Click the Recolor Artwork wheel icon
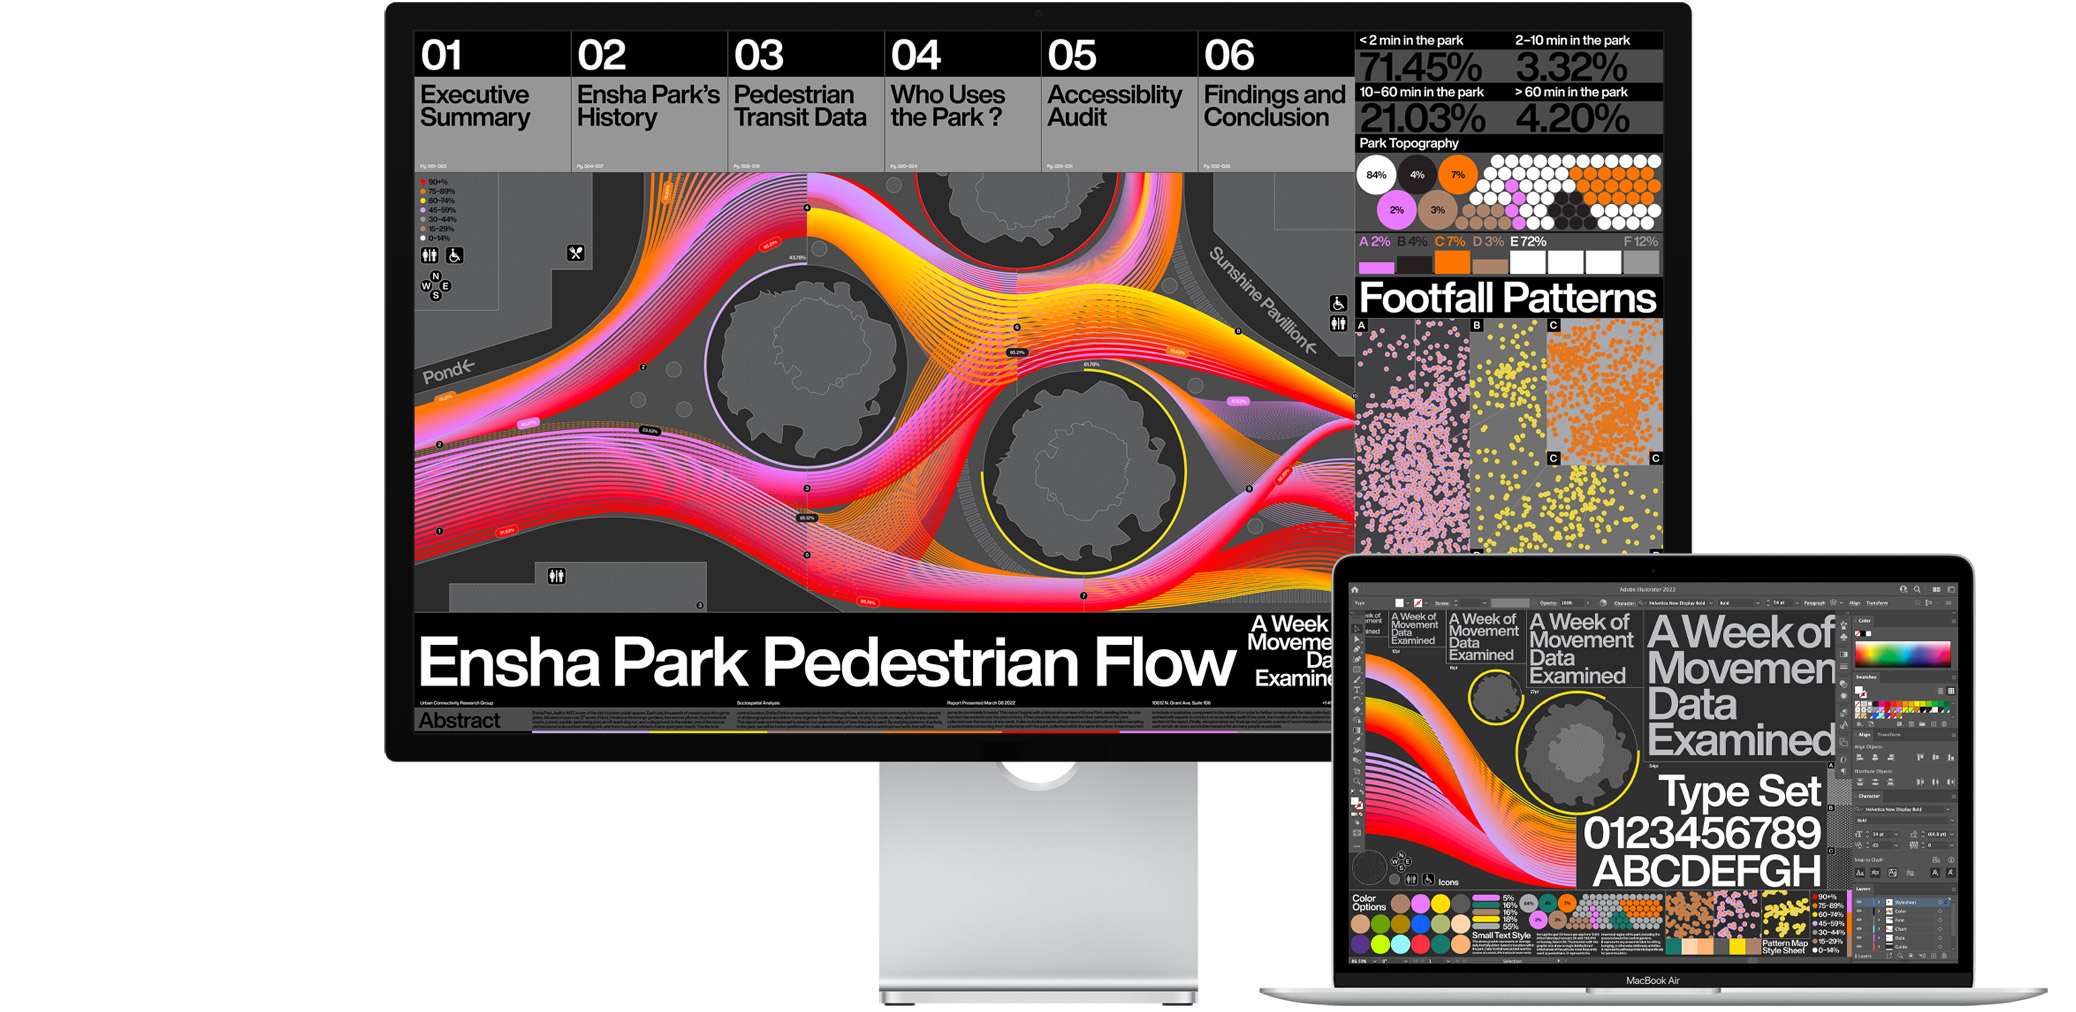This screenshot has width=2076, height=1012. pyautogui.click(x=1603, y=603)
